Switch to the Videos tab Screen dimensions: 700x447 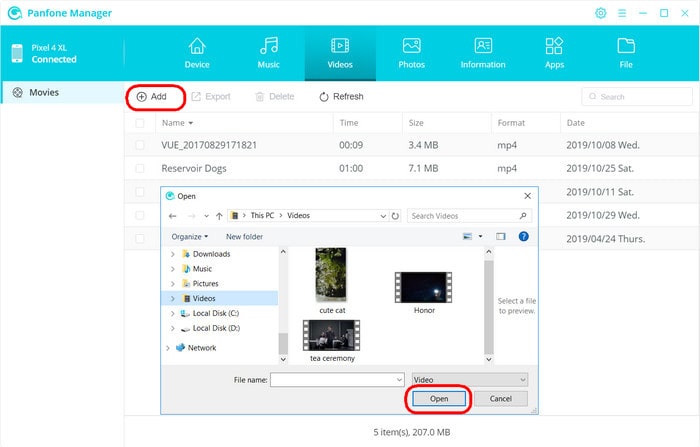coord(340,53)
